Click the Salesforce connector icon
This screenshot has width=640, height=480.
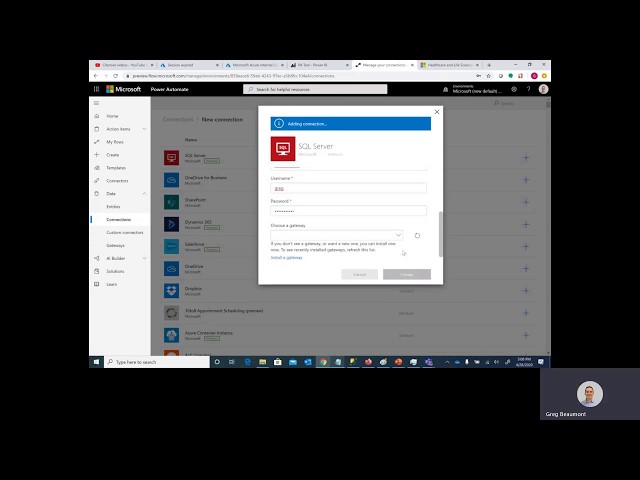171,247
